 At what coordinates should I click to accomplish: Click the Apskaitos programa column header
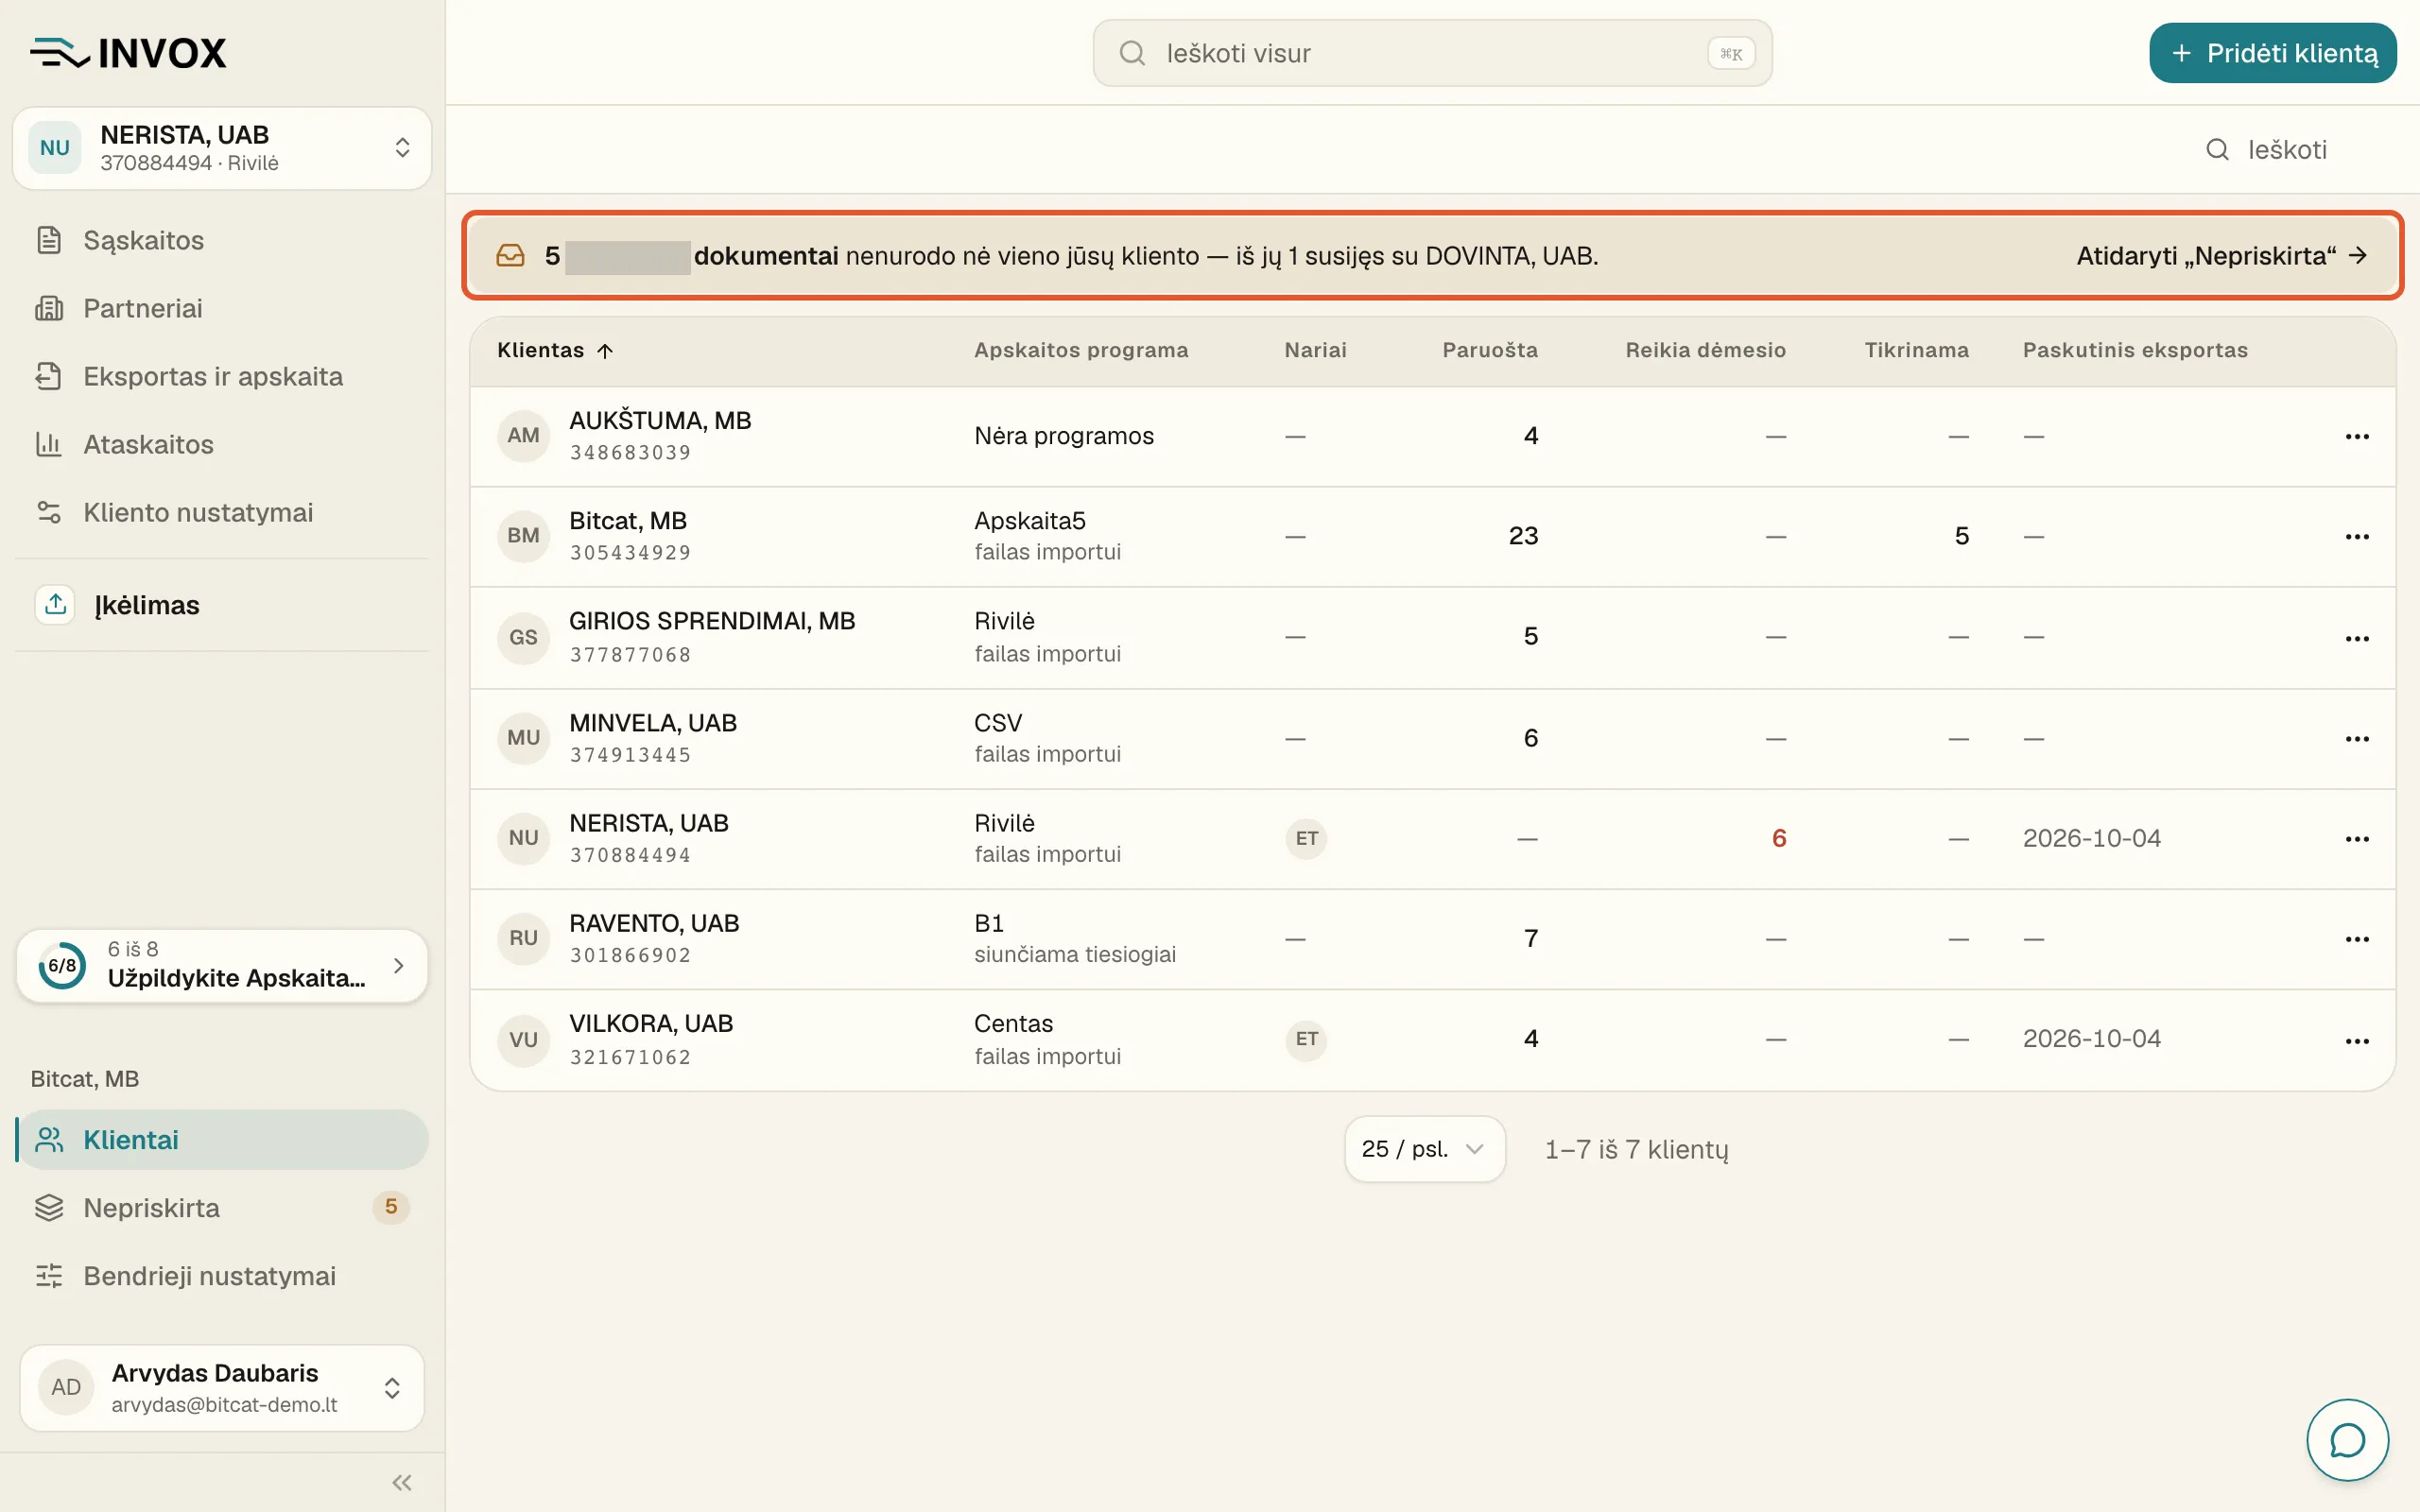[1081, 350]
